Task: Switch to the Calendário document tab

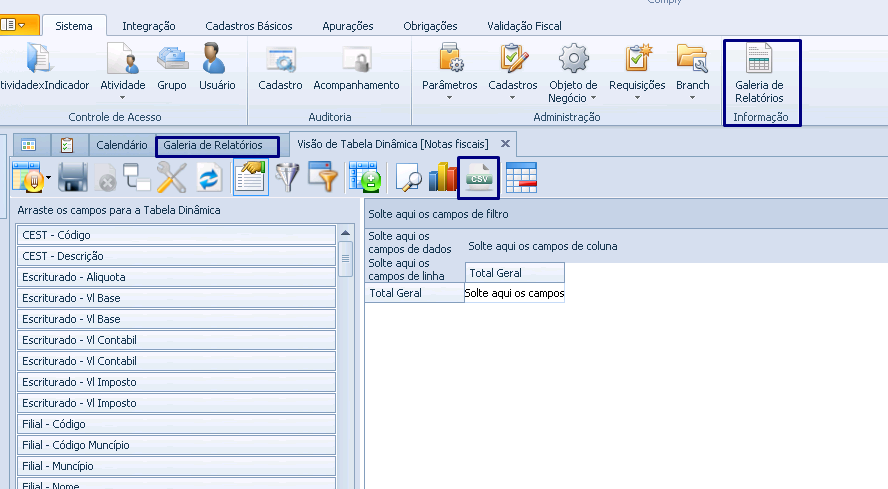Action: (121, 145)
